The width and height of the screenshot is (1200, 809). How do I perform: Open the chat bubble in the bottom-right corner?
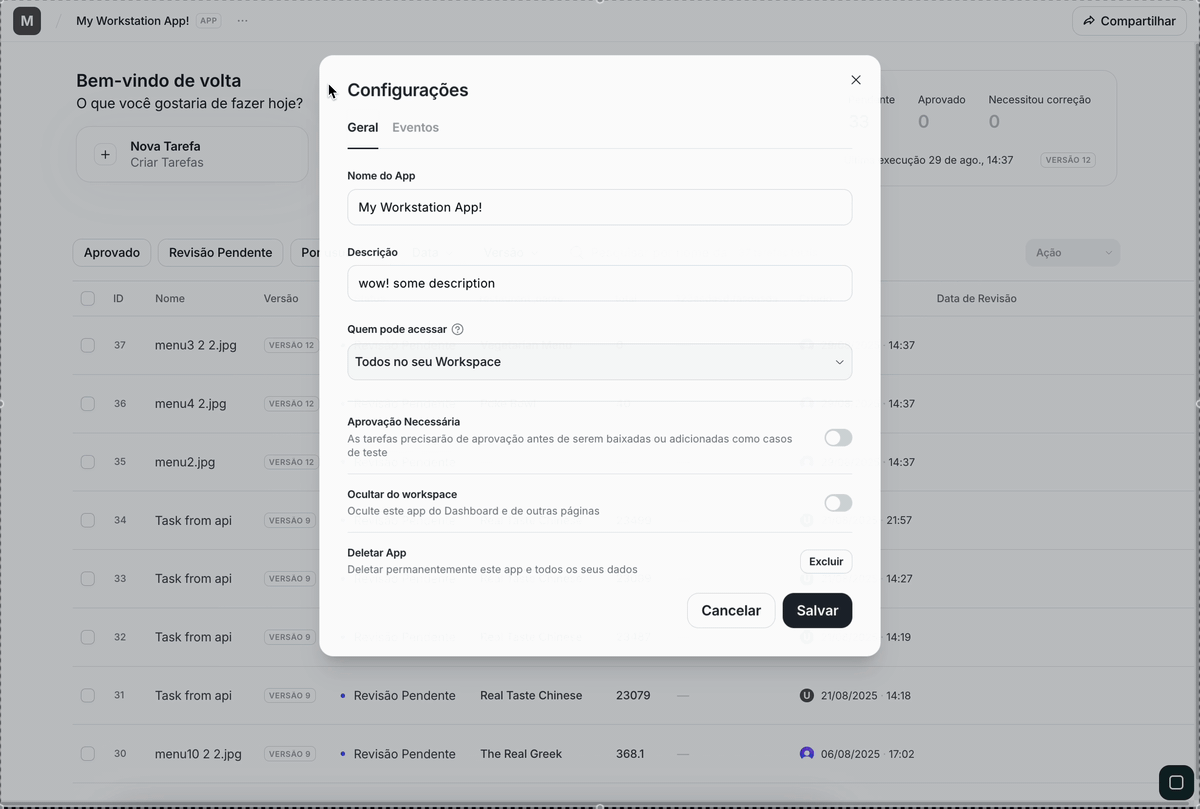pyautogui.click(x=1174, y=782)
